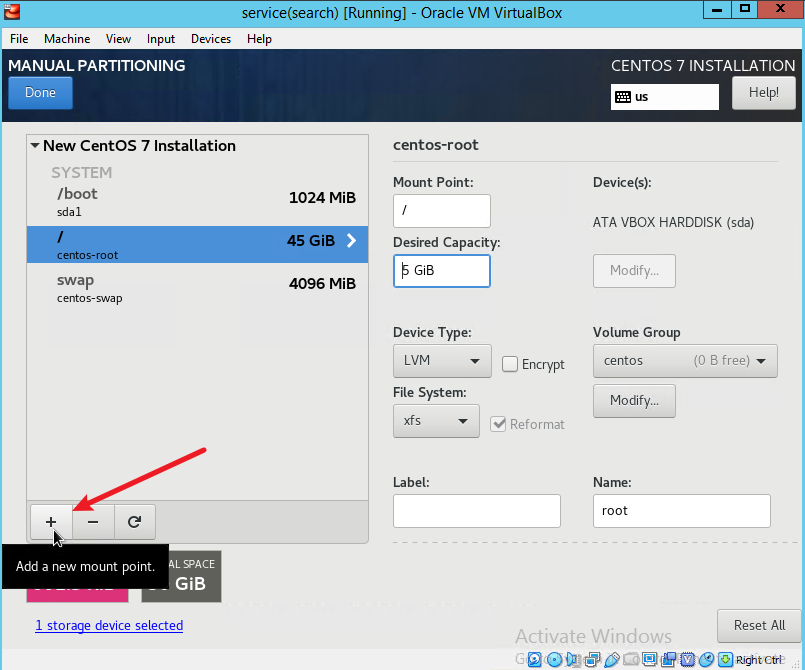The height and width of the screenshot is (670, 805).
Task: Click Modify under Volume Group
Action: pos(634,400)
